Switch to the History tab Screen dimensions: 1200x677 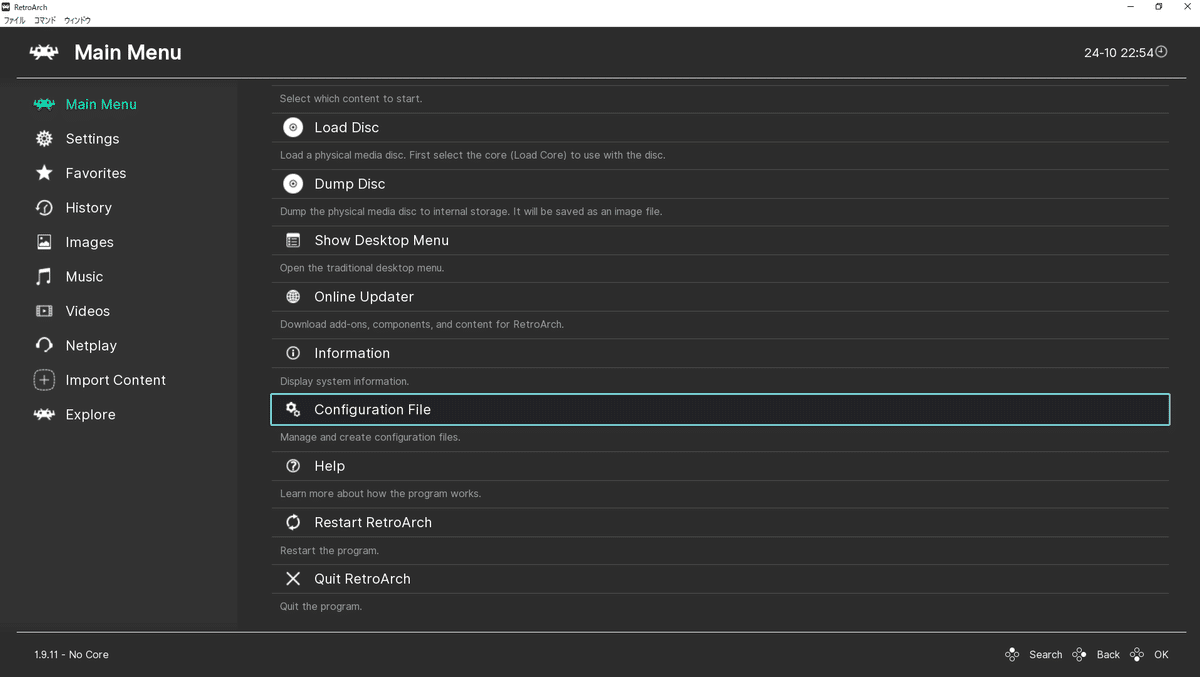click(88, 208)
